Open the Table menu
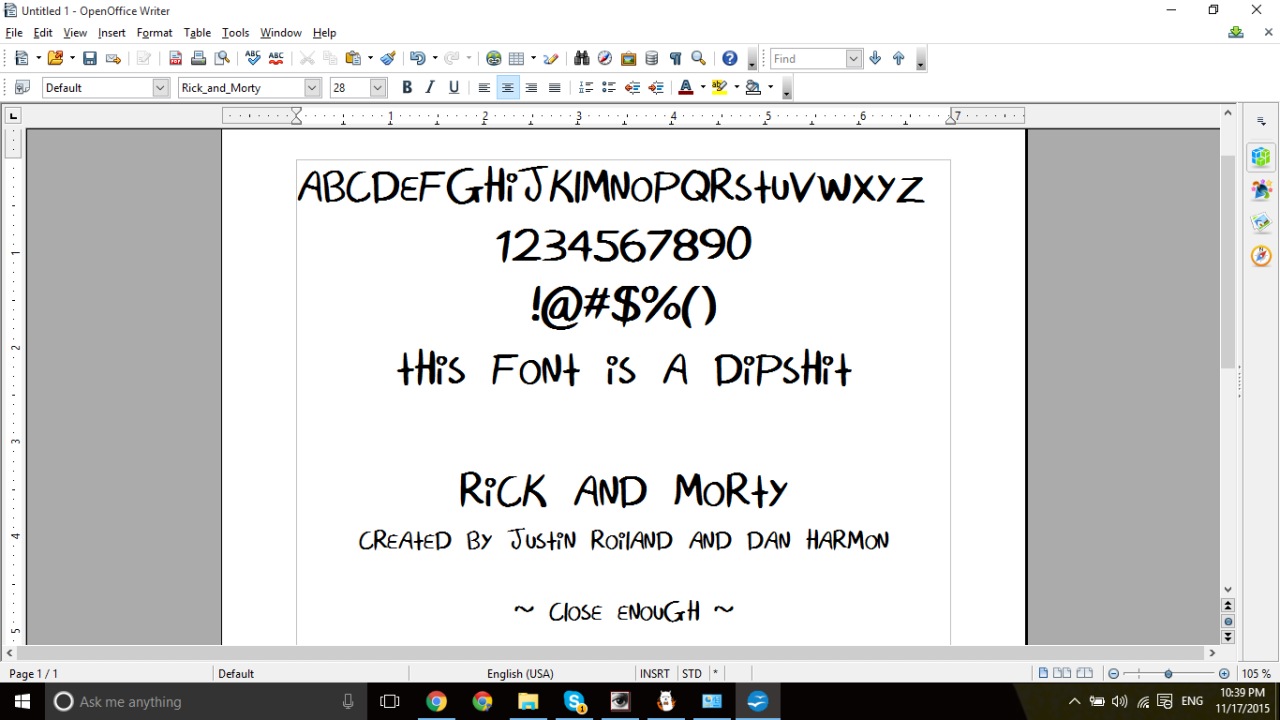The width and height of the screenshot is (1280, 720). pyautogui.click(x=197, y=33)
